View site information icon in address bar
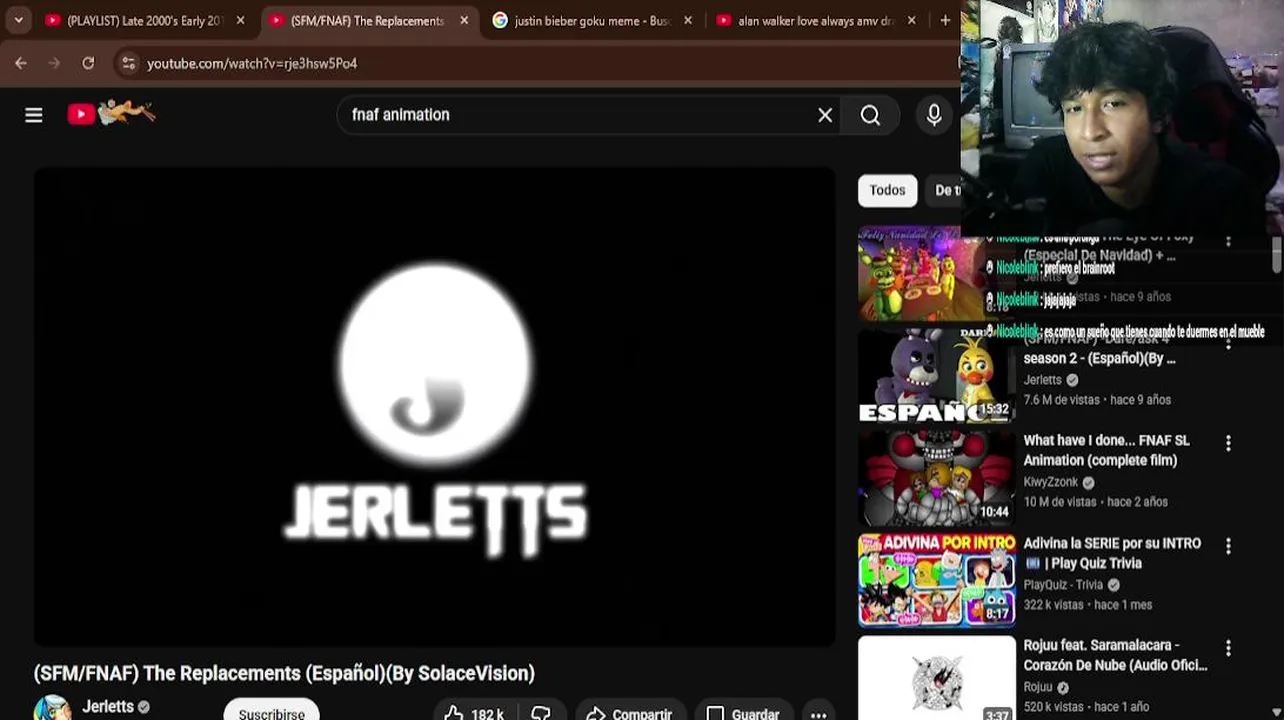Screen dimensions: 1284x720 coord(128,63)
